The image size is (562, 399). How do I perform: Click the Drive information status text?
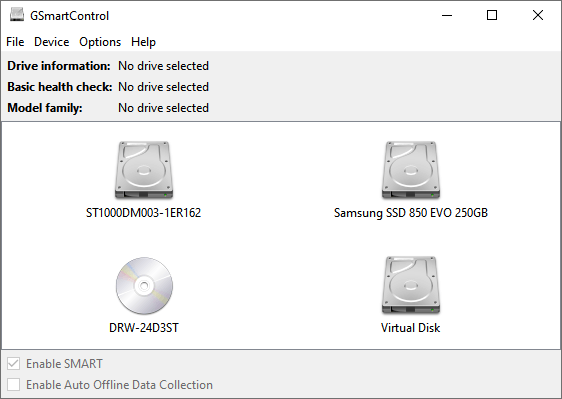163,66
